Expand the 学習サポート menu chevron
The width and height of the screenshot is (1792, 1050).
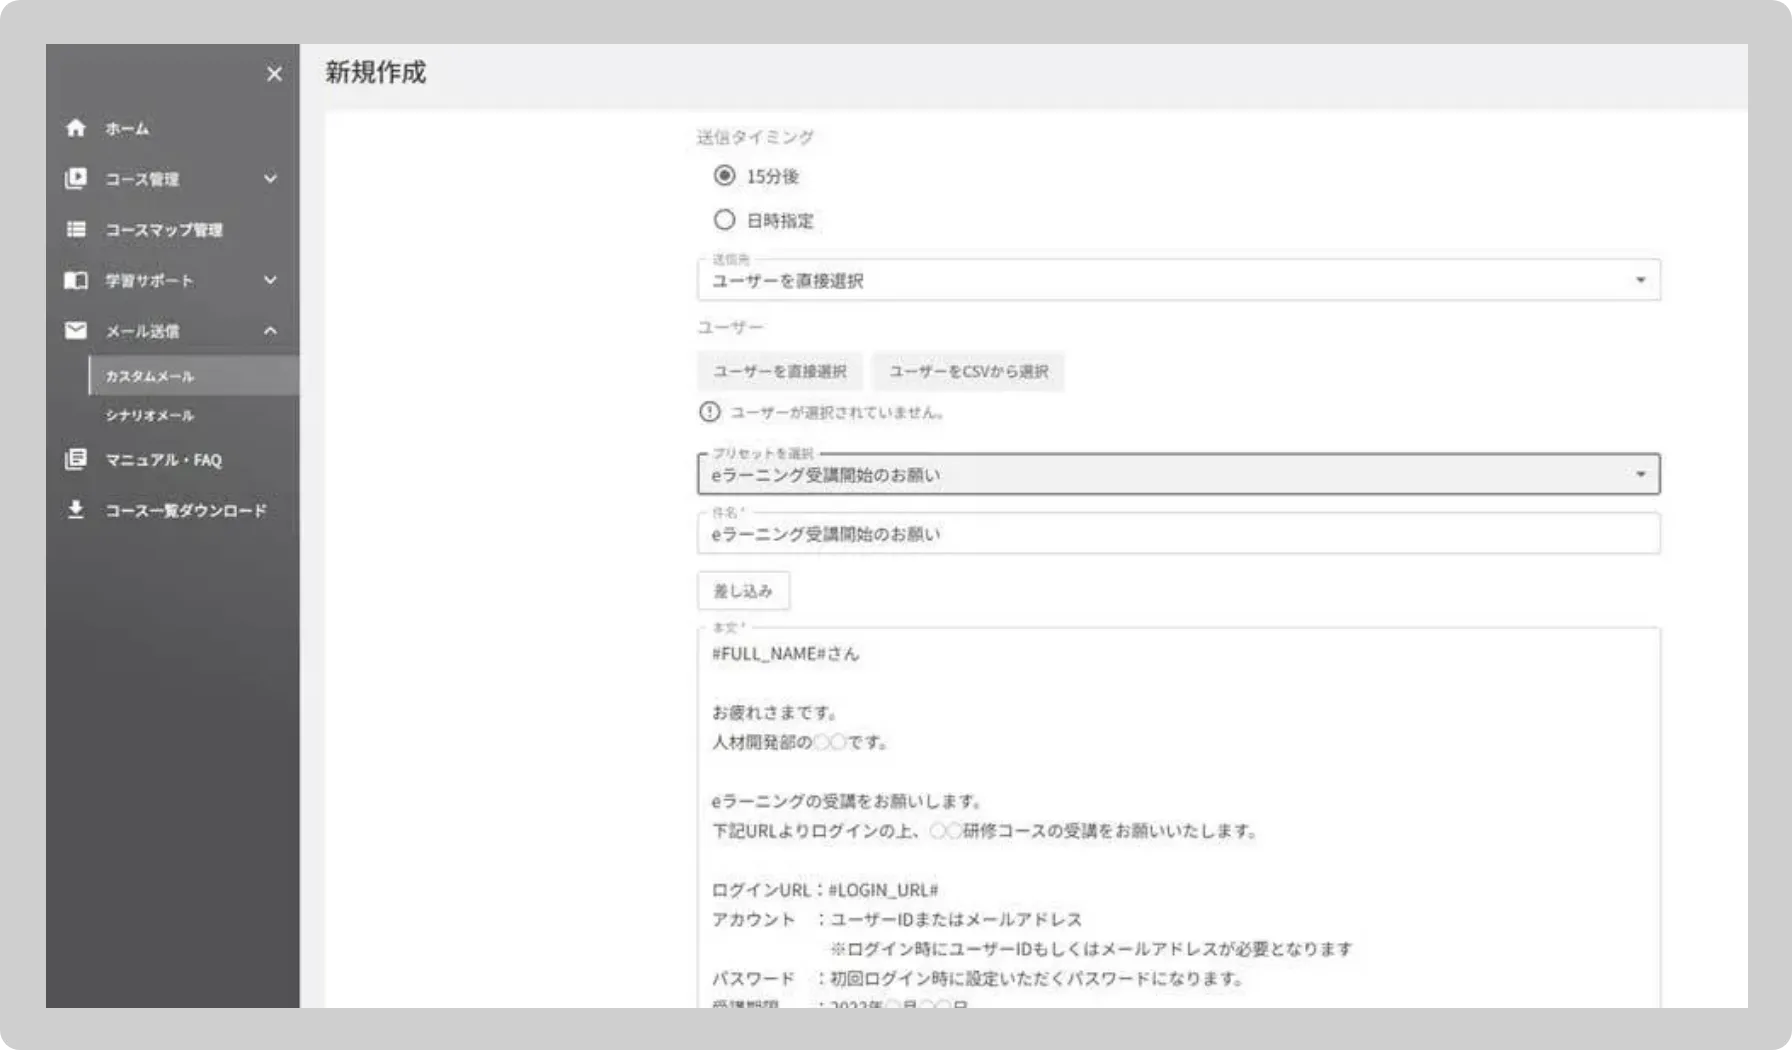click(270, 280)
